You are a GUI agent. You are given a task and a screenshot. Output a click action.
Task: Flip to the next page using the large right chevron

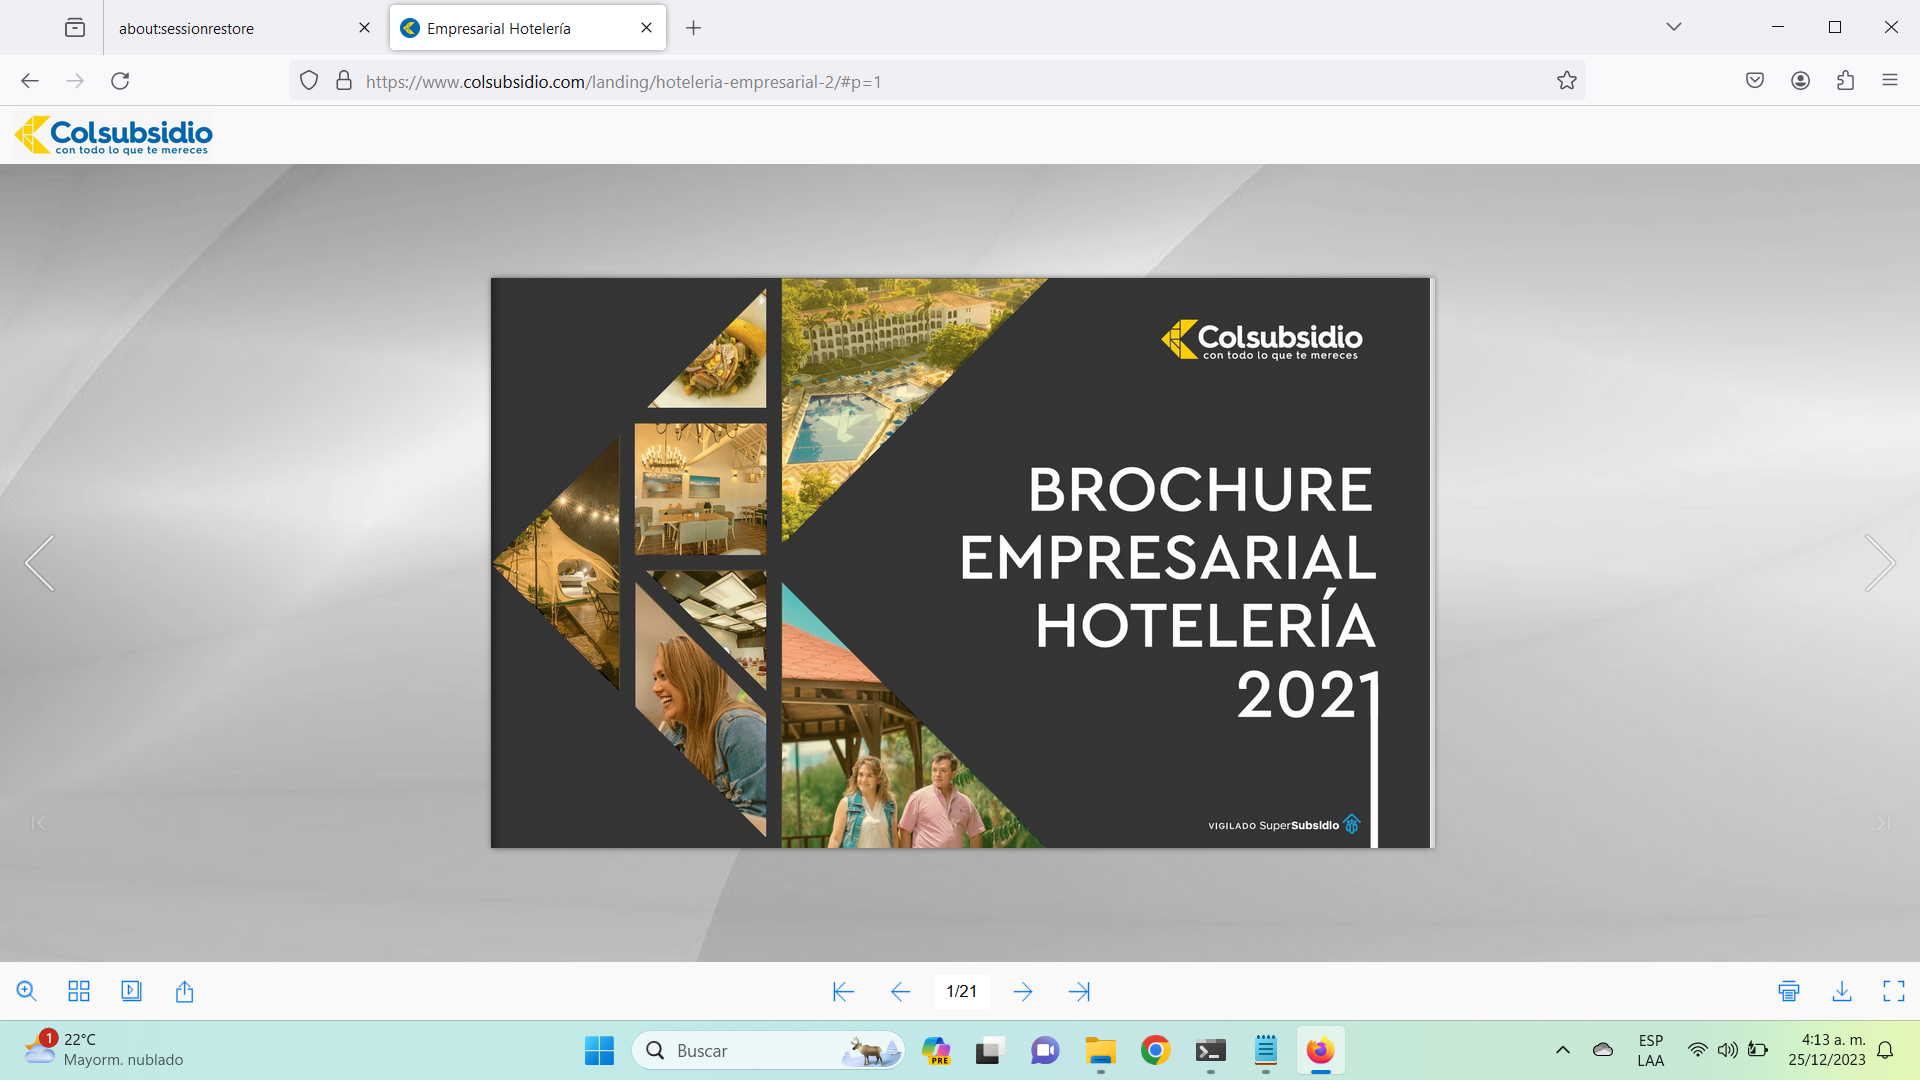[x=1880, y=563]
